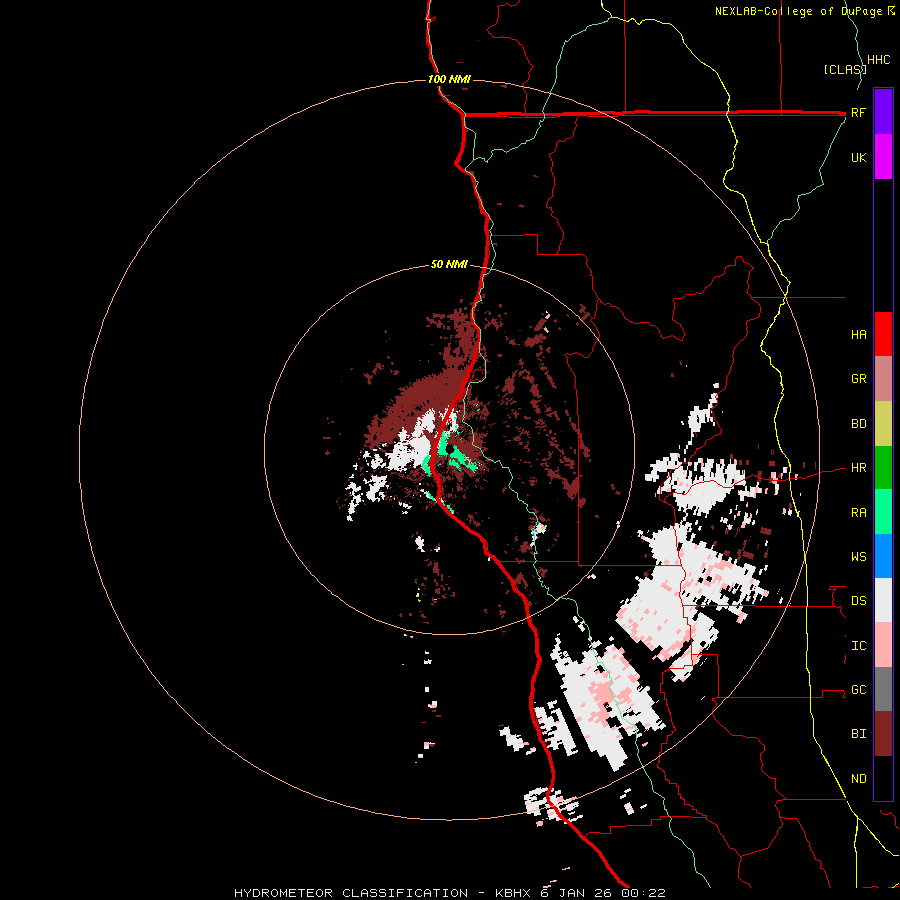Screen dimensions: 900x900
Task: Click the IC light pink legend swatch
Action: 883,645
